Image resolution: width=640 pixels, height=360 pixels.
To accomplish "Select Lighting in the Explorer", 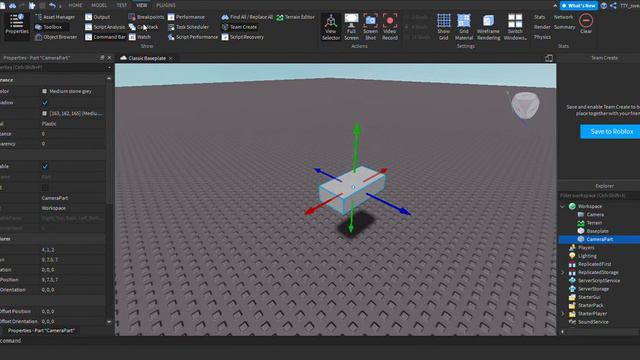I will (x=587, y=256).
